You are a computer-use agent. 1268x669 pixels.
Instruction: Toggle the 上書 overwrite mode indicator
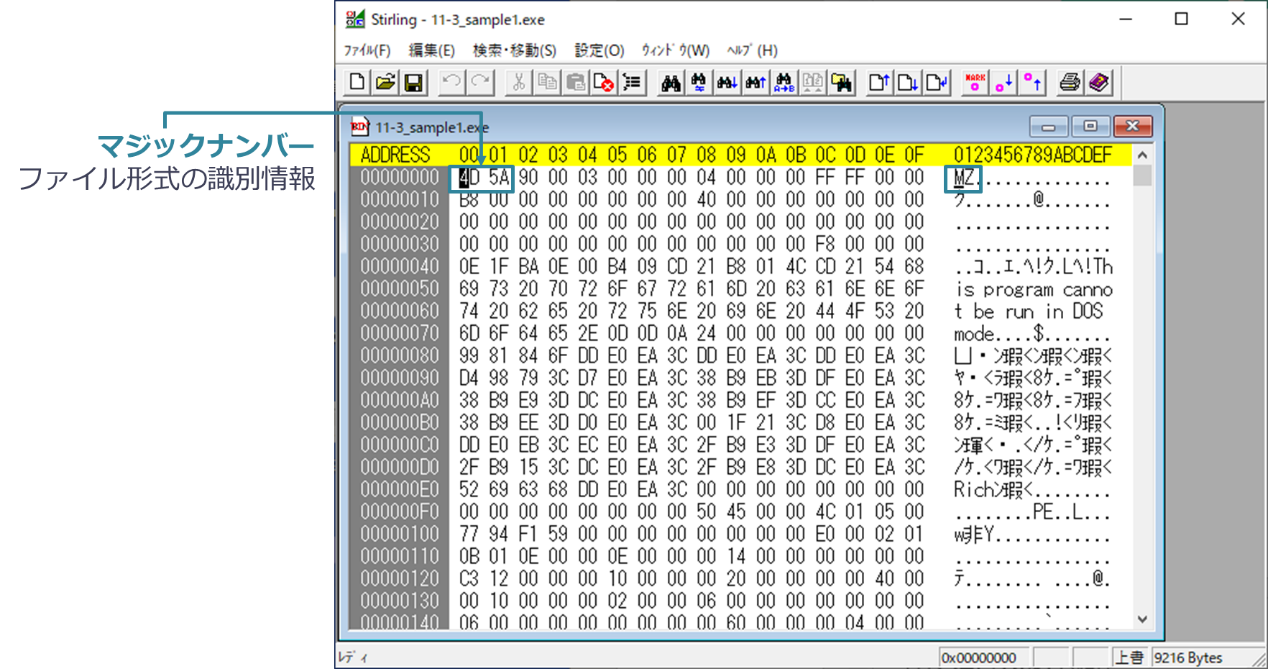pyautogui.click(x=1129, y=658)
